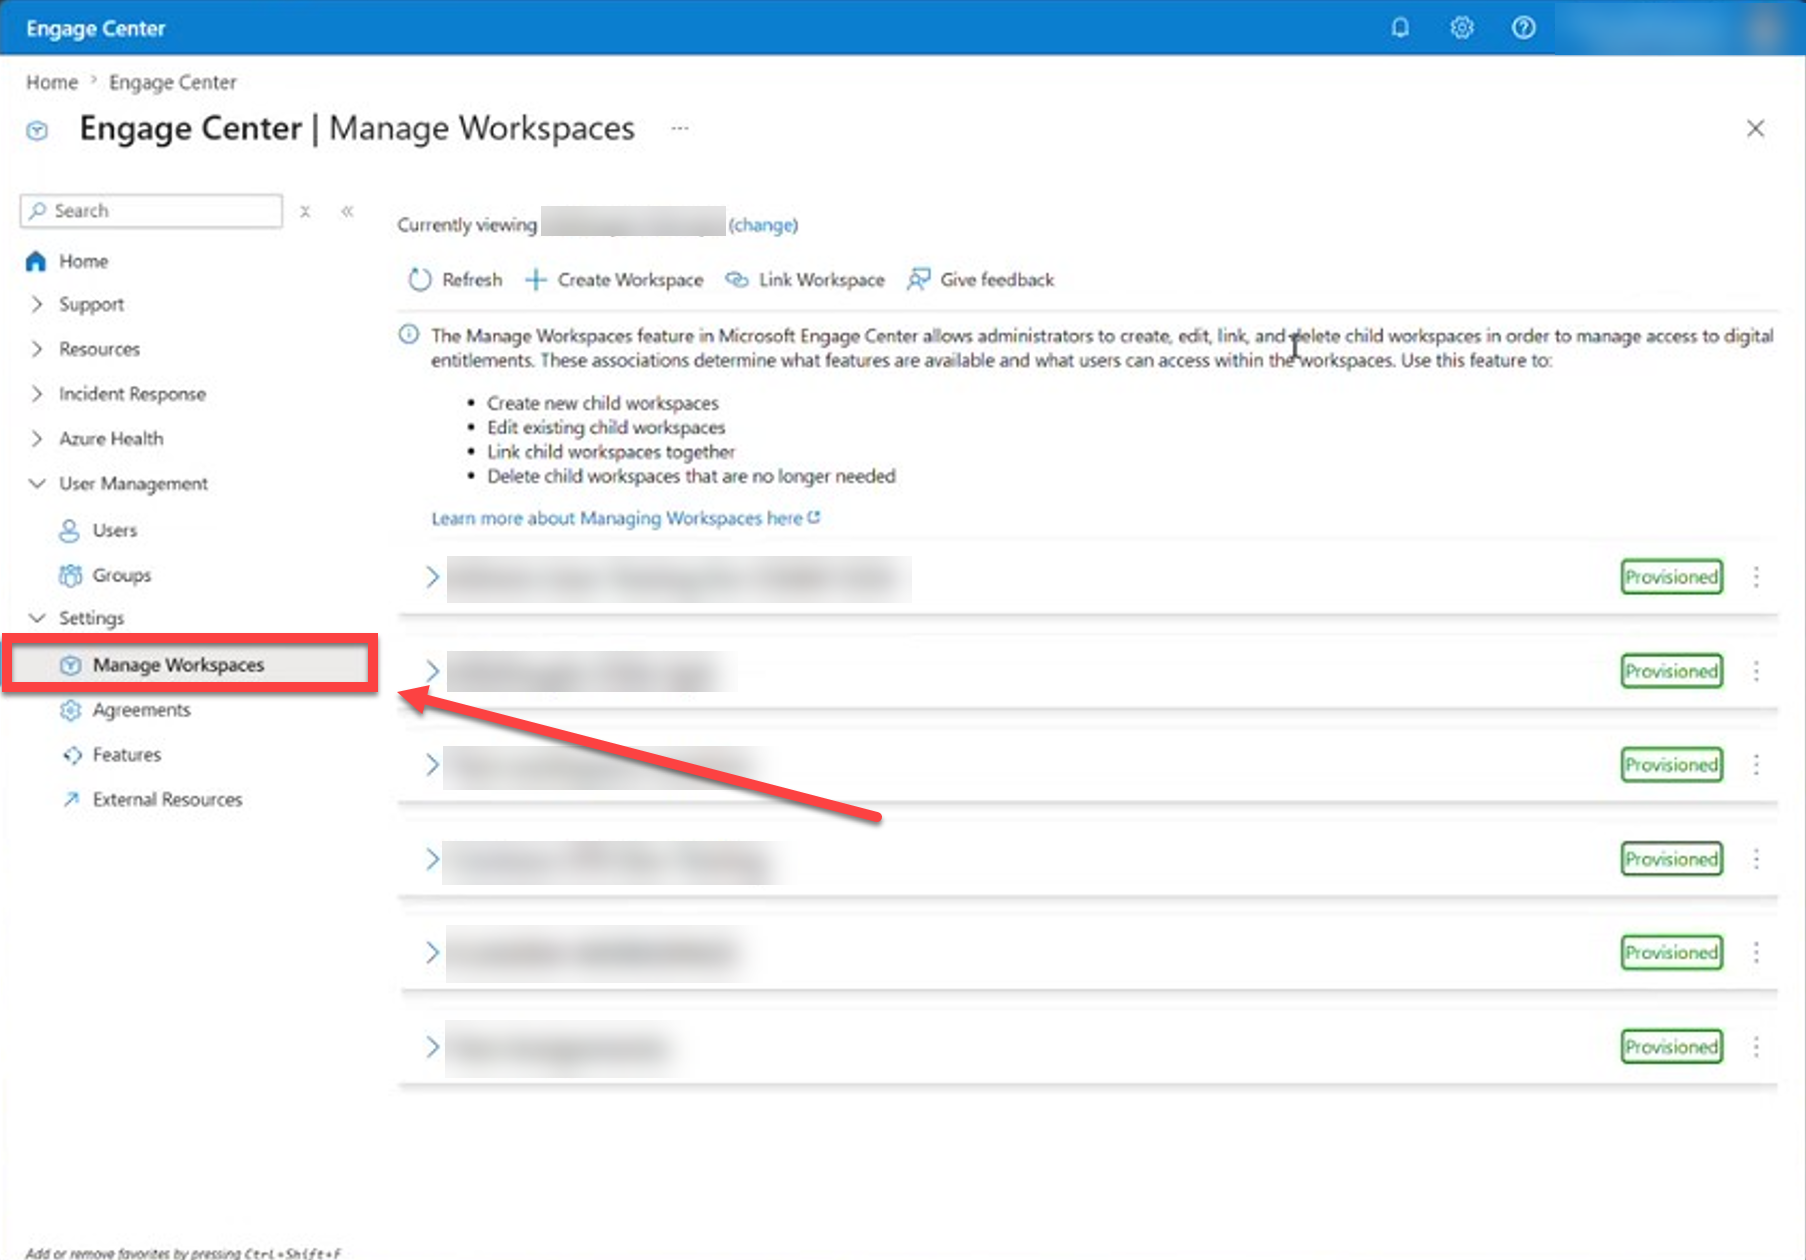Screen dimensions: 1806x1260
Task: Open the help question mark icon
Action: pos(1523,28)
